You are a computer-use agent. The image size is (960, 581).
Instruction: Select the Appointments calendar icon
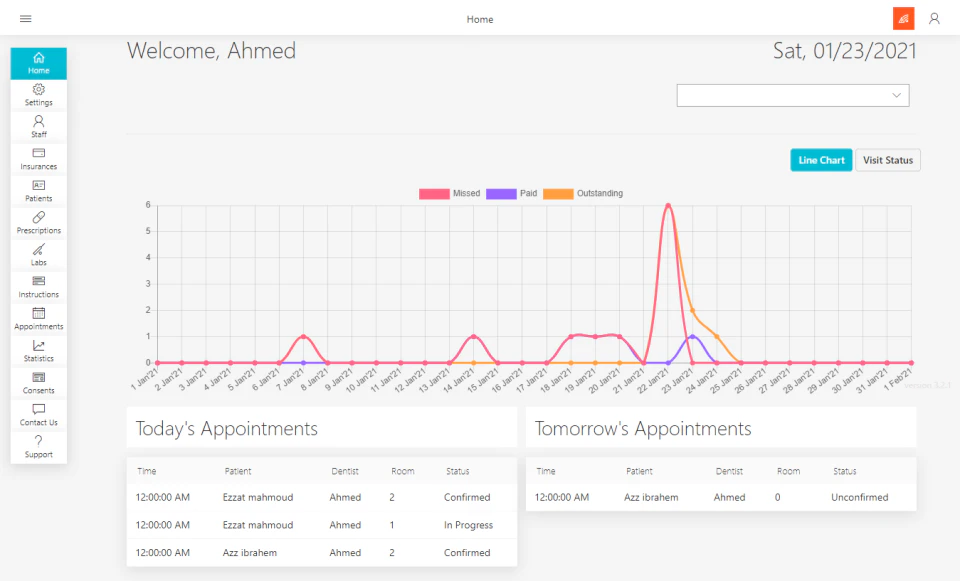pos(38,318)
